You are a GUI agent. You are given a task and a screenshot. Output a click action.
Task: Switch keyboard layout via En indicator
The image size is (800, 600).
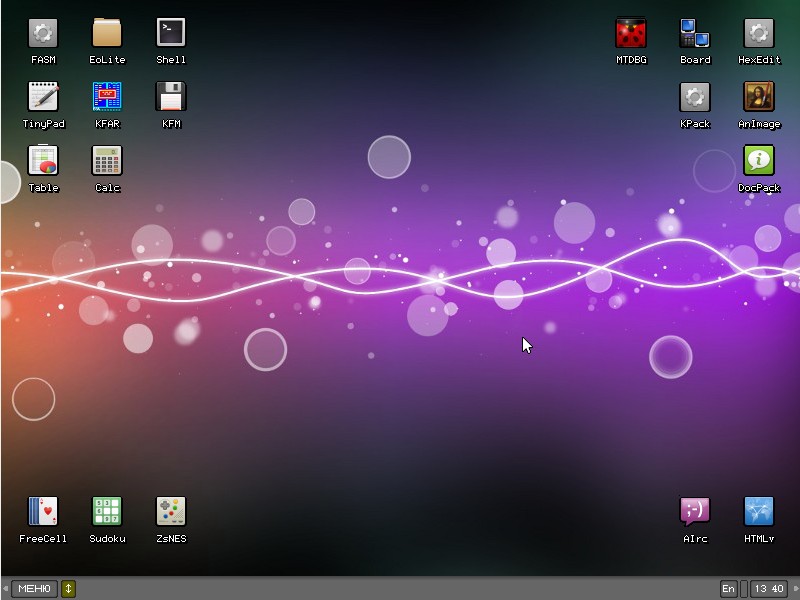728,589
